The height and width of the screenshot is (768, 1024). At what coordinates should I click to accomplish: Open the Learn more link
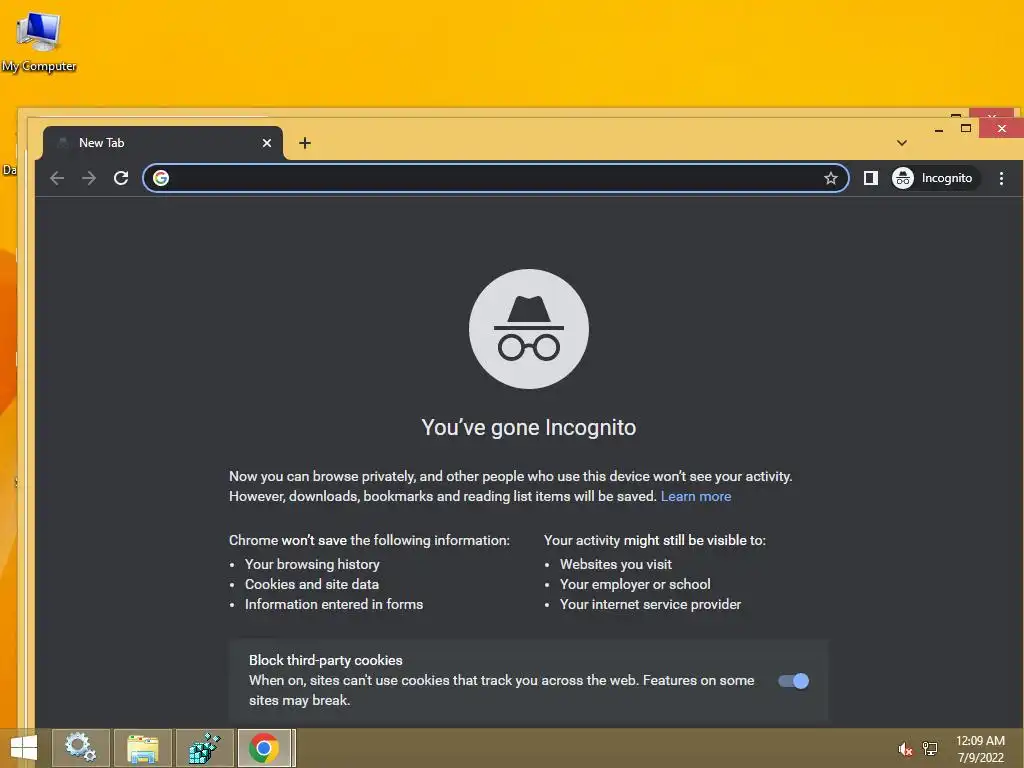pos(696,496)
